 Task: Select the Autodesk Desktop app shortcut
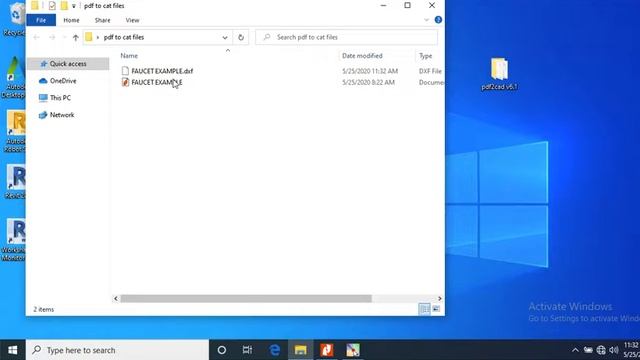pyautogui.click(x=14, y=78)
